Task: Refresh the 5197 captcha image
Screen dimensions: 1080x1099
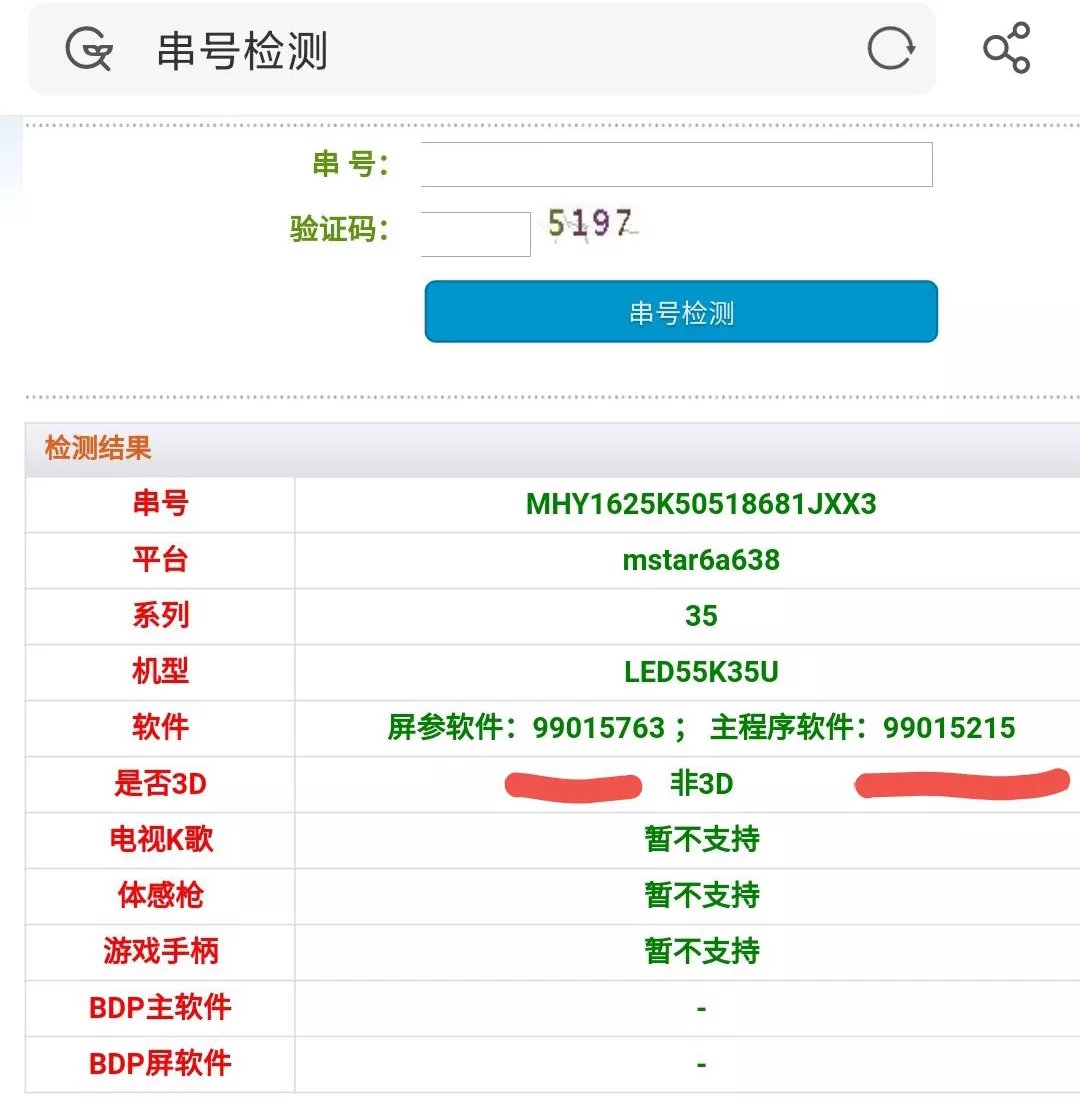Action: (590, 224)
